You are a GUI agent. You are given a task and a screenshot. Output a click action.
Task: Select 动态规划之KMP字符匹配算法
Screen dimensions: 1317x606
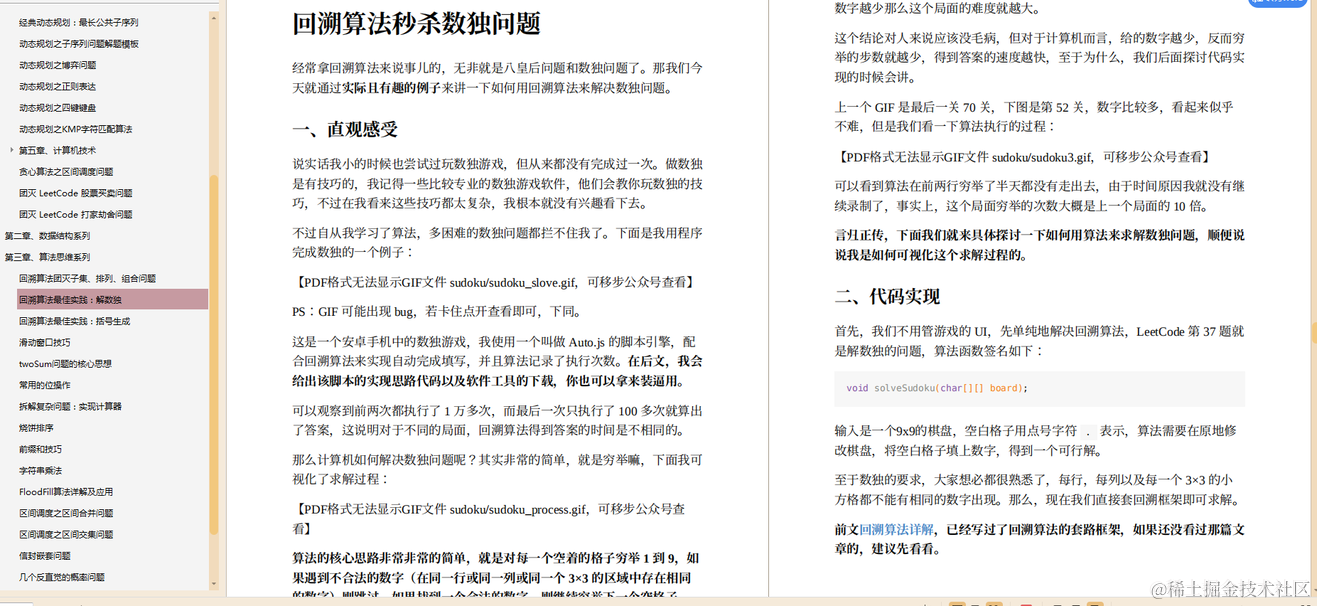pos(75,129)
